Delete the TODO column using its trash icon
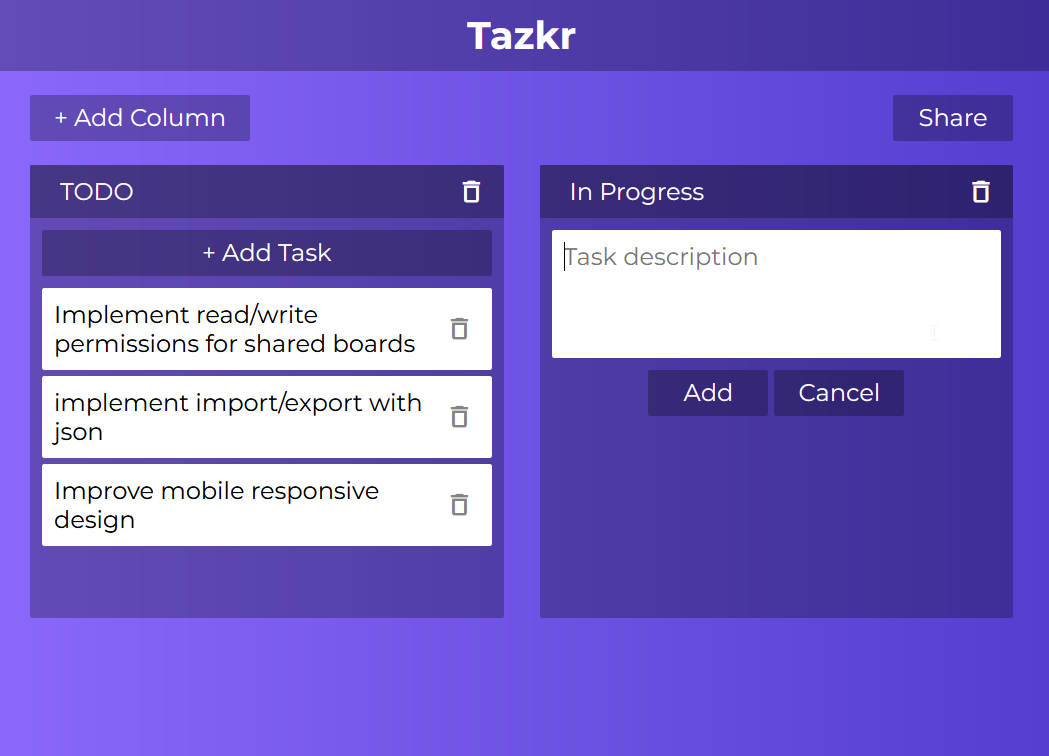The image size is (1049, 756). point(471,191)
